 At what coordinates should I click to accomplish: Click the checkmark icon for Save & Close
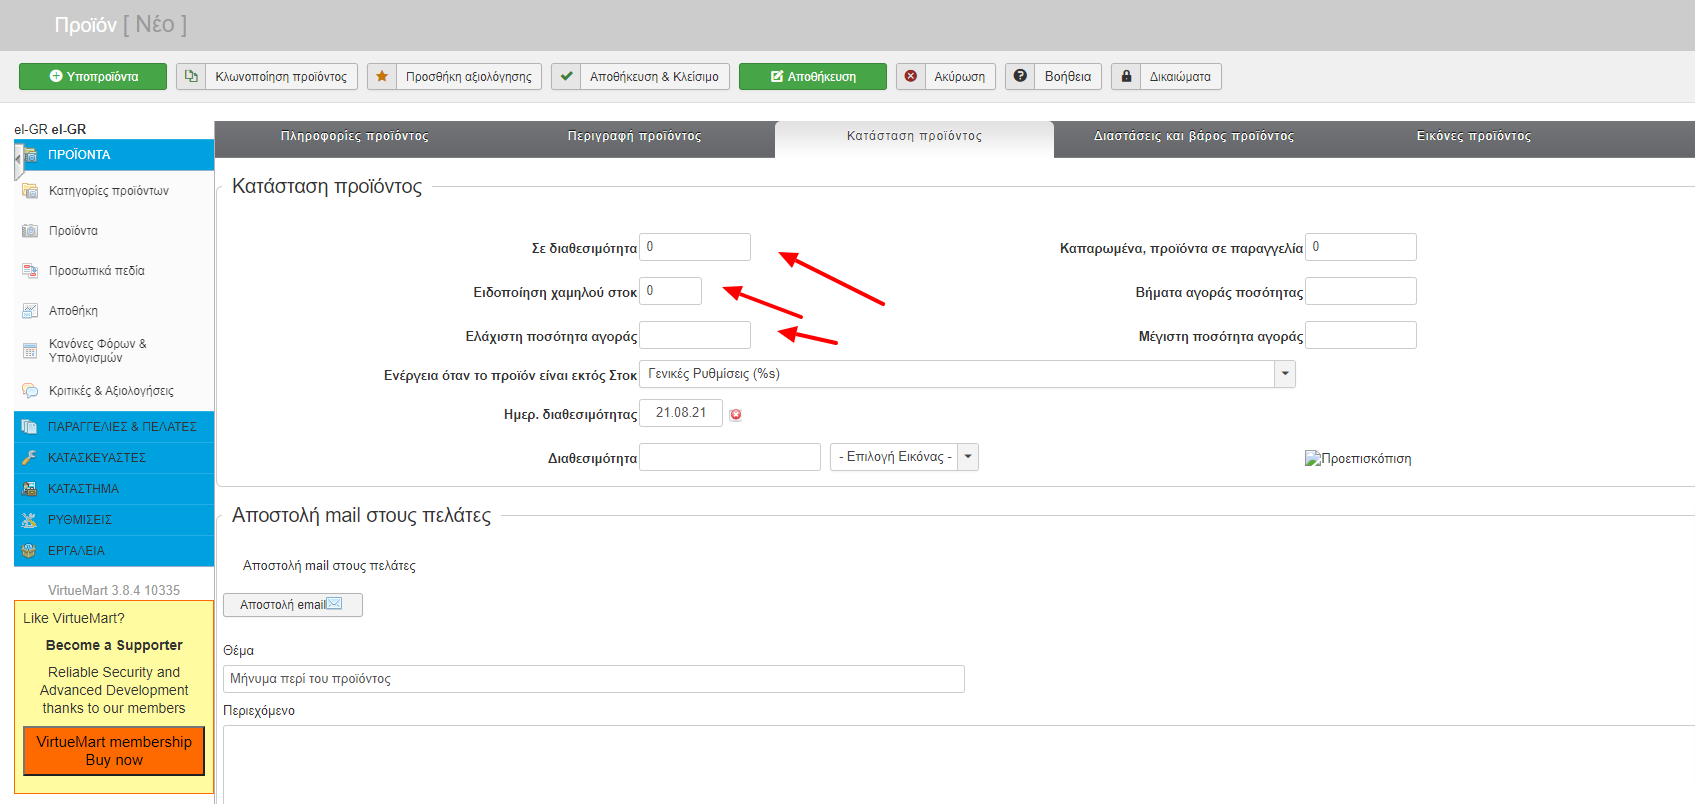566,76
